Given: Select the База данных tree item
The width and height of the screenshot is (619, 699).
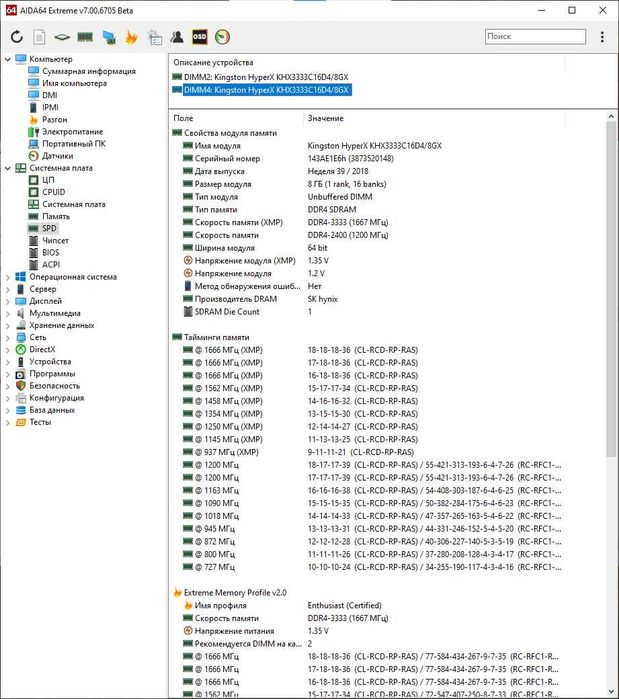Looking at the screenshot, I should 52,410.
